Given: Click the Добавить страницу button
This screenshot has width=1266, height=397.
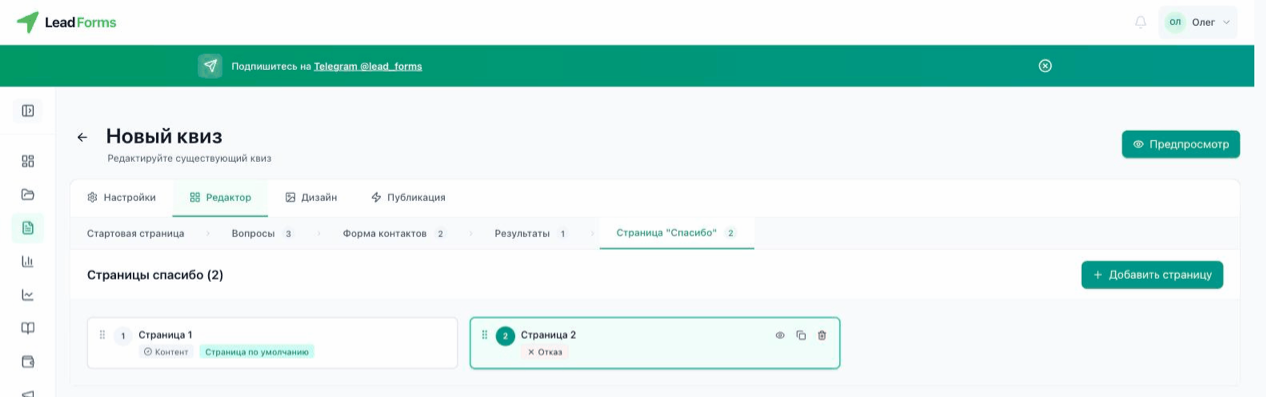Looking at the screenshot, I should [x=1152, y=274].
